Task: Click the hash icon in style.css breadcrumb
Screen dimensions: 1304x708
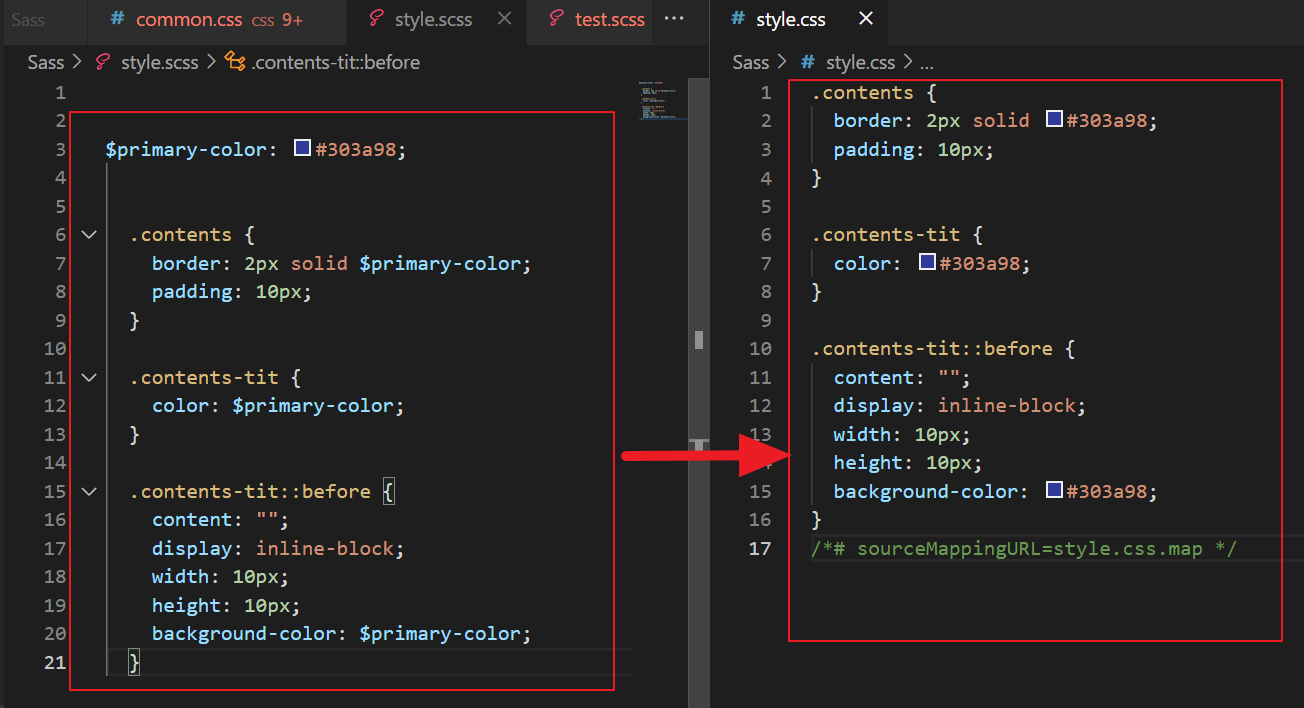Action: [808, 62]
